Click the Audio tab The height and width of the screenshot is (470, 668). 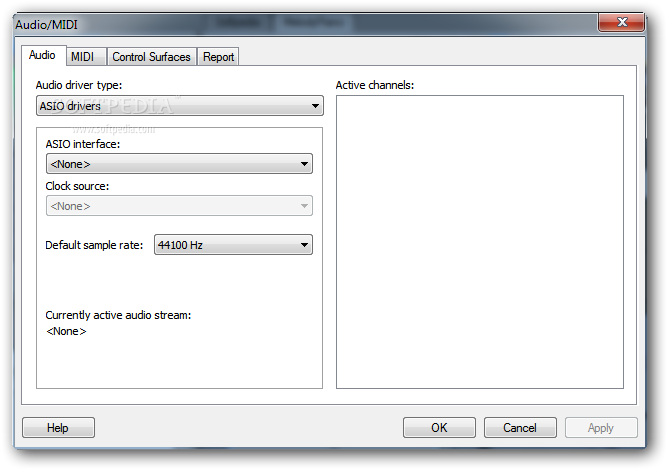(x=43, y=55)
